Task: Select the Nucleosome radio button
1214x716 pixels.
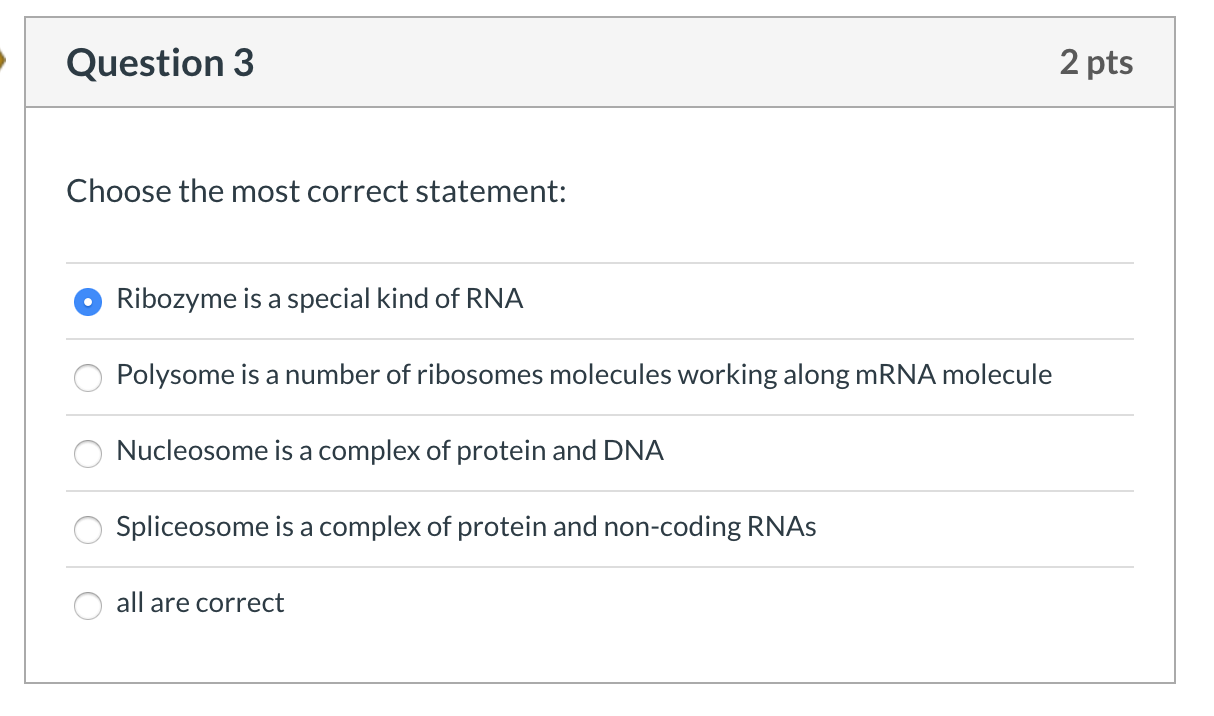Action: coord(89,454)
